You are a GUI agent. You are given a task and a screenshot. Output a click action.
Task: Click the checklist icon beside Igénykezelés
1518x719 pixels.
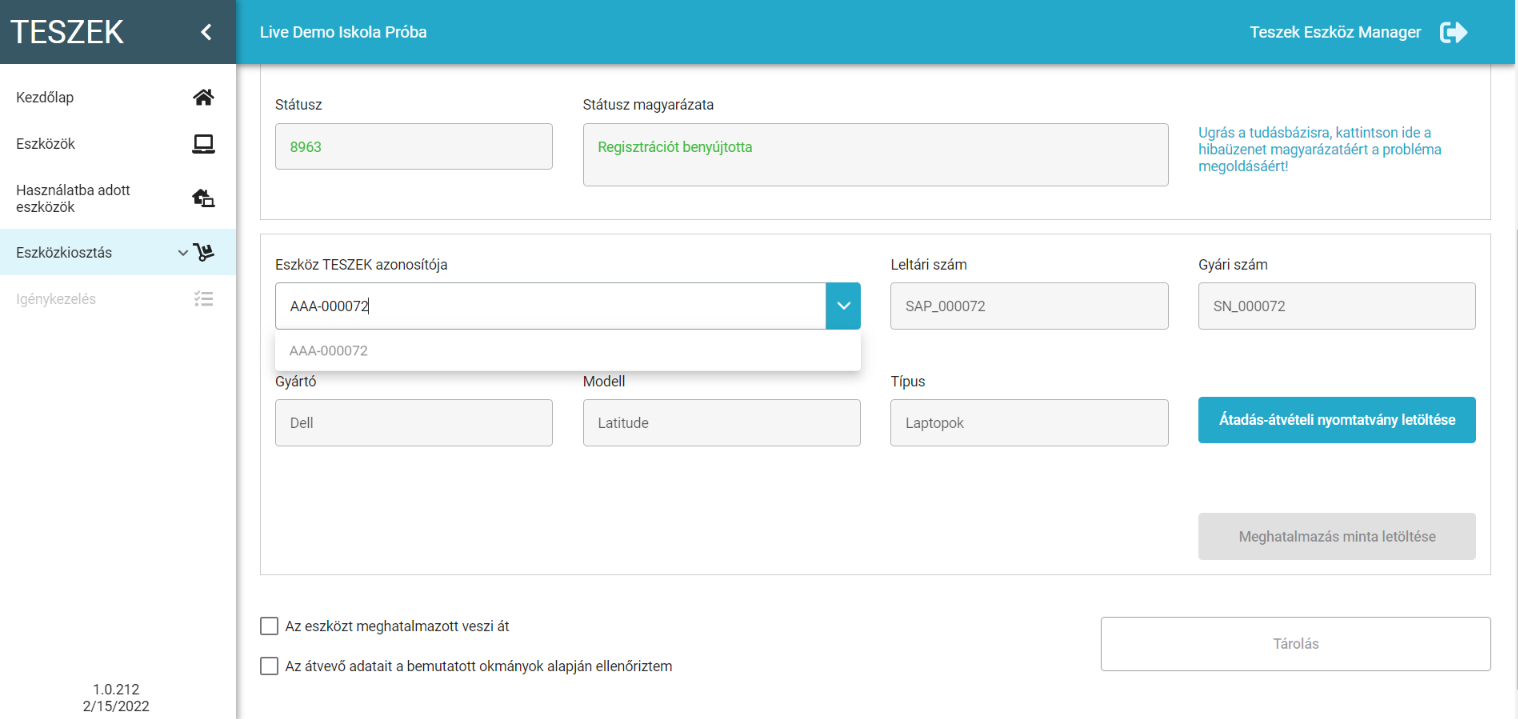coord(203,298)
